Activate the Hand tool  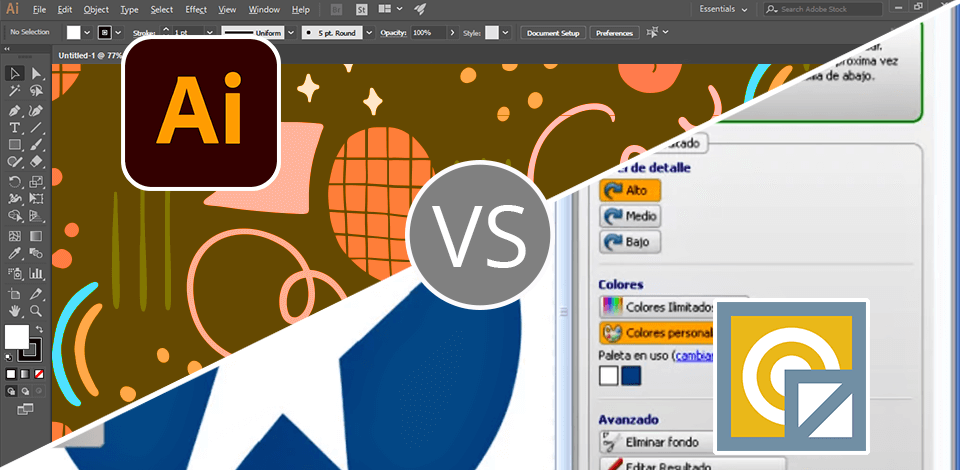[x=15, y=310]
